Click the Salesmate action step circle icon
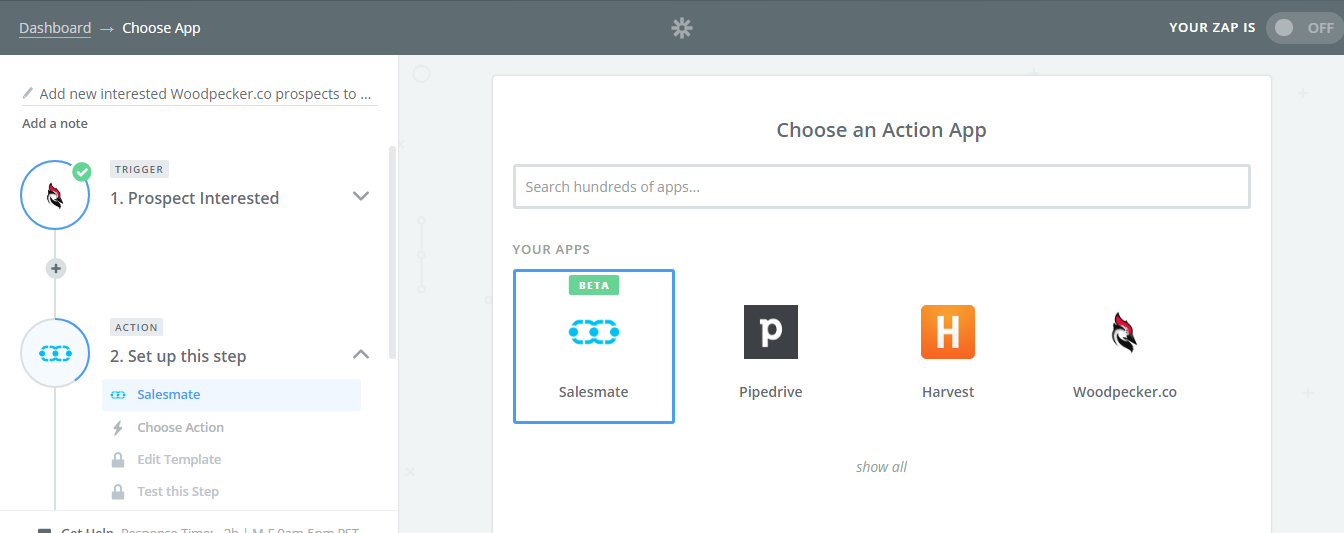Image resolution: width=1344 pixels, height=533 pixels. (x=56, y=353)
